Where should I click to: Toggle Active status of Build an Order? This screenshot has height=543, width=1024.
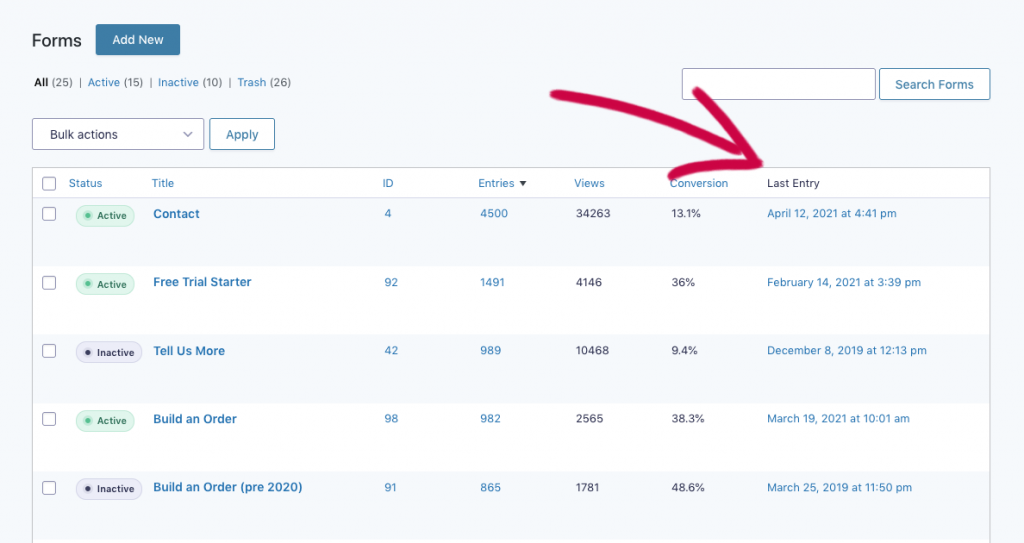pos(105,421)
